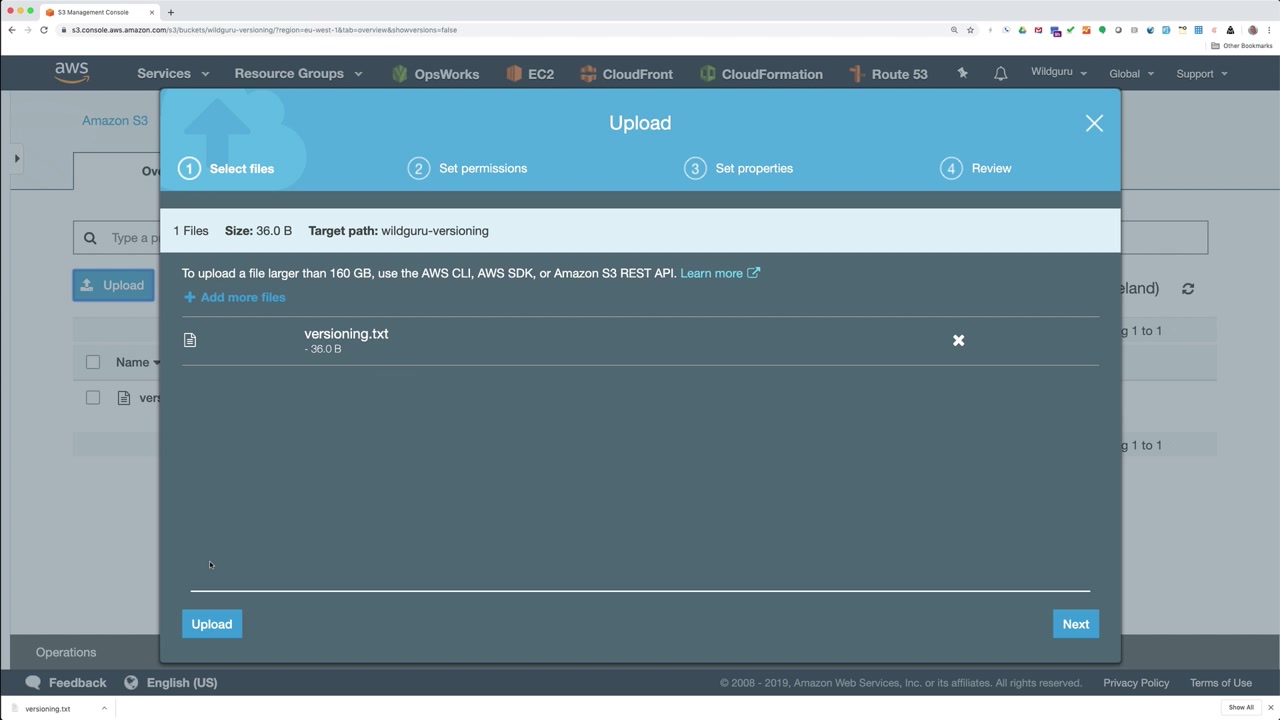Image resolution: width=1280 pixels, height=720 pixels.
Task: Open the Other Bookmarks folder
Action: click(1241, 46)
